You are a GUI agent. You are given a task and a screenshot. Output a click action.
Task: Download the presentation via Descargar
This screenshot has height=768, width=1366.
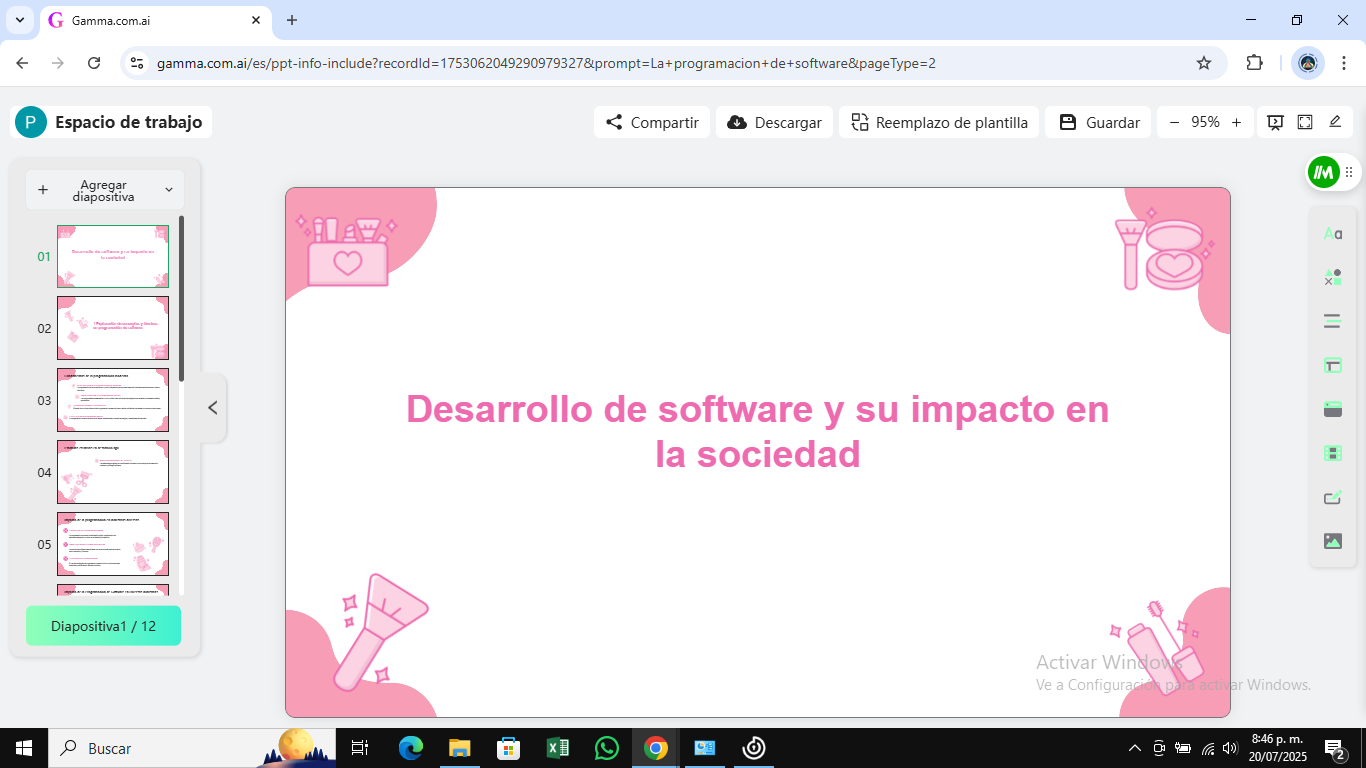pyautogui.click(x=774, y=122)
